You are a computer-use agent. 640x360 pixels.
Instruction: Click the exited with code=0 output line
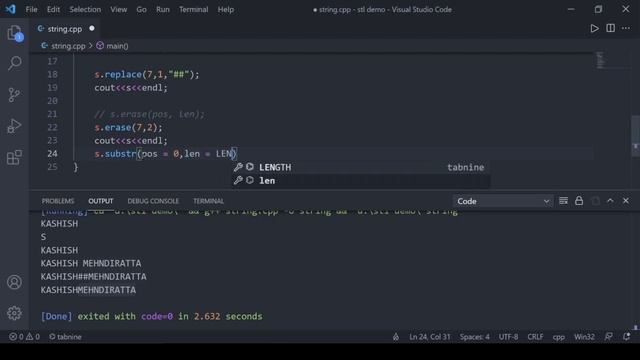click(x=152, y=316)
